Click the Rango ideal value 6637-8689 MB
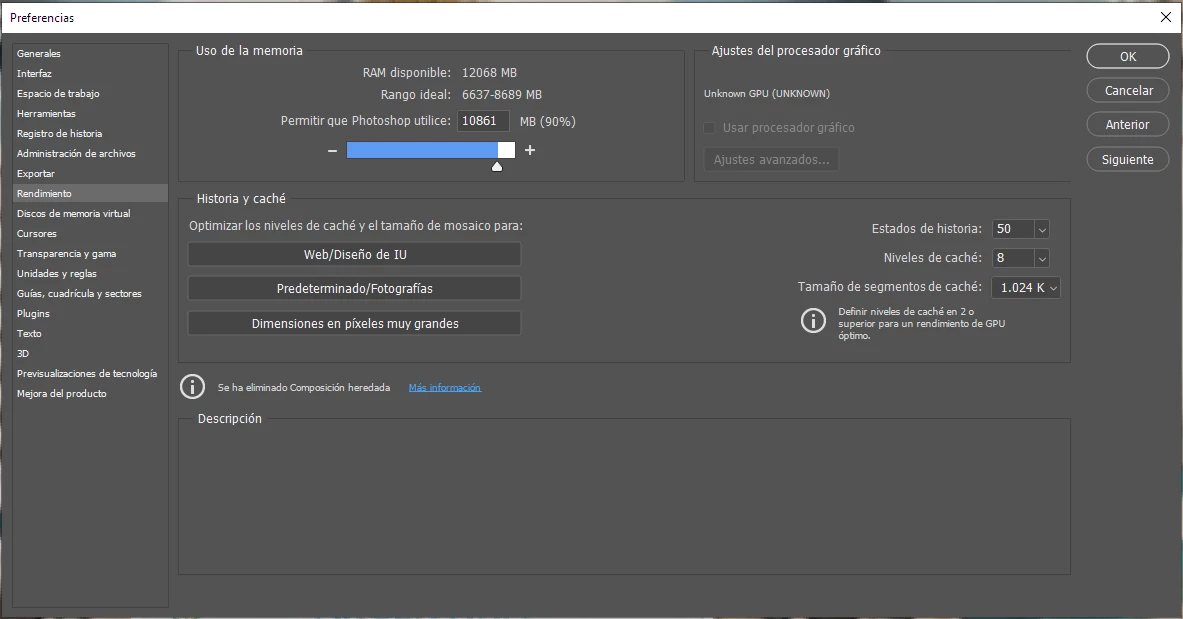The width and height of the screenshot is (1183, 619). [x=502, y=94]
